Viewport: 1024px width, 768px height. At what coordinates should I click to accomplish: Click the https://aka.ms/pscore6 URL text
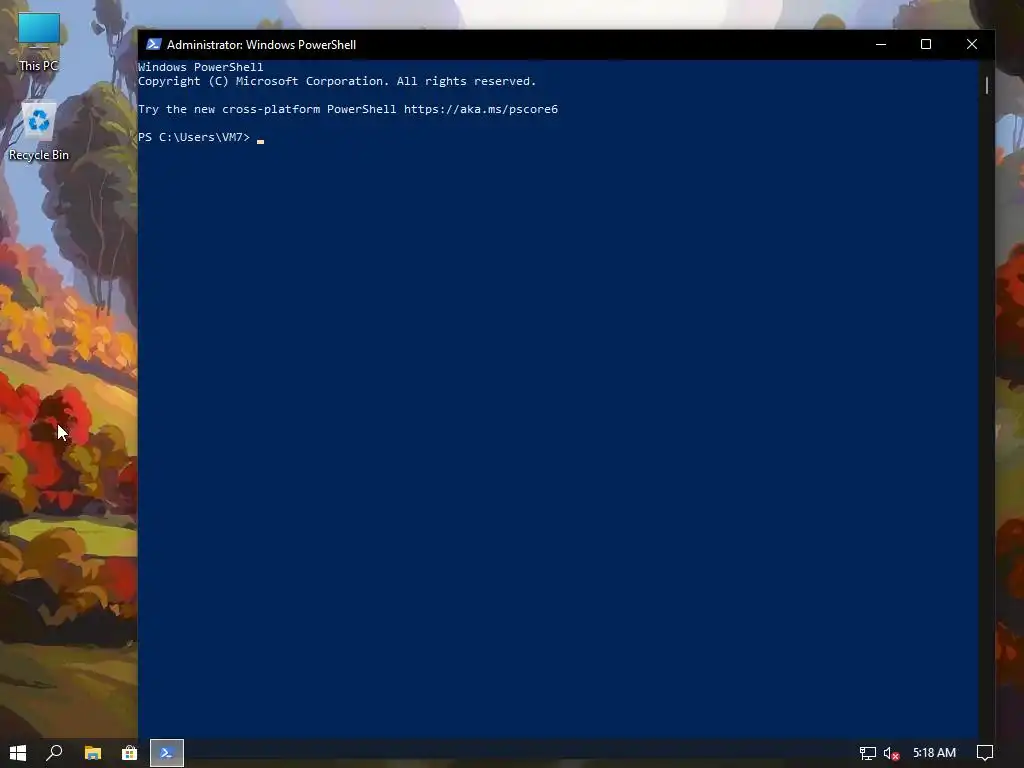pos(481,109)
